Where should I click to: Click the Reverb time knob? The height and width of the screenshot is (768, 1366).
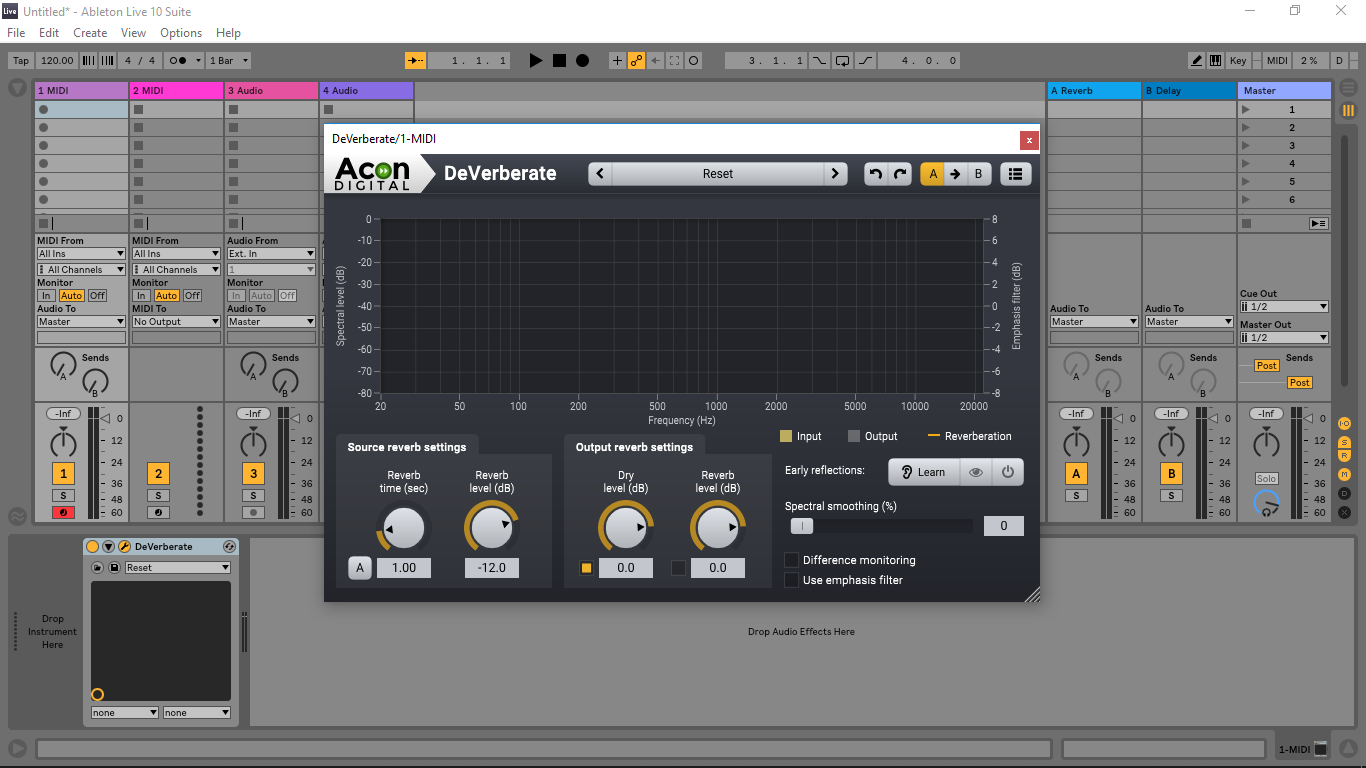coord(404,527)
